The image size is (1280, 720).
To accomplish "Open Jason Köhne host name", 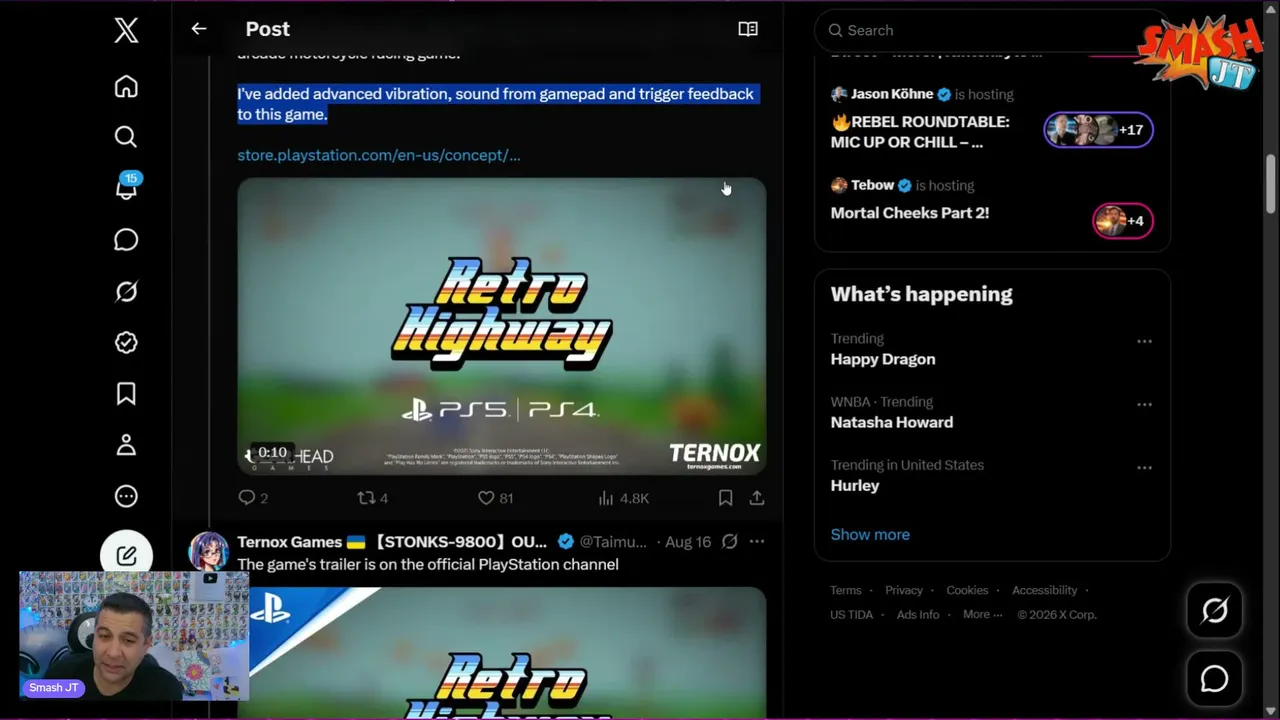I will point(892,94).
